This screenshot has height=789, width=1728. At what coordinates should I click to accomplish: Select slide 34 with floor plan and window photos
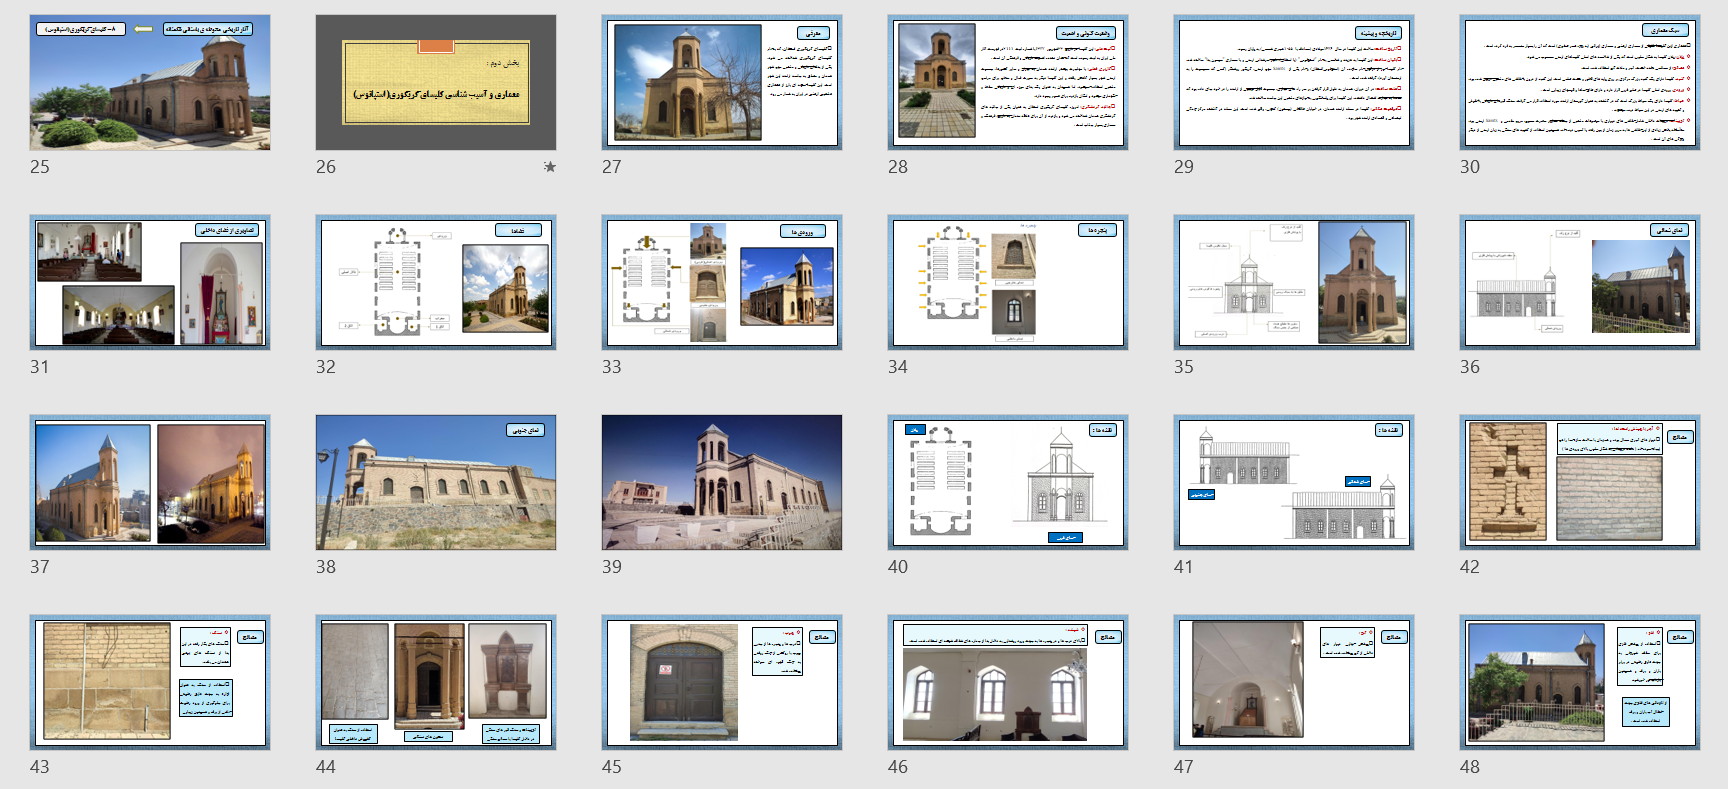[1008, 283]
